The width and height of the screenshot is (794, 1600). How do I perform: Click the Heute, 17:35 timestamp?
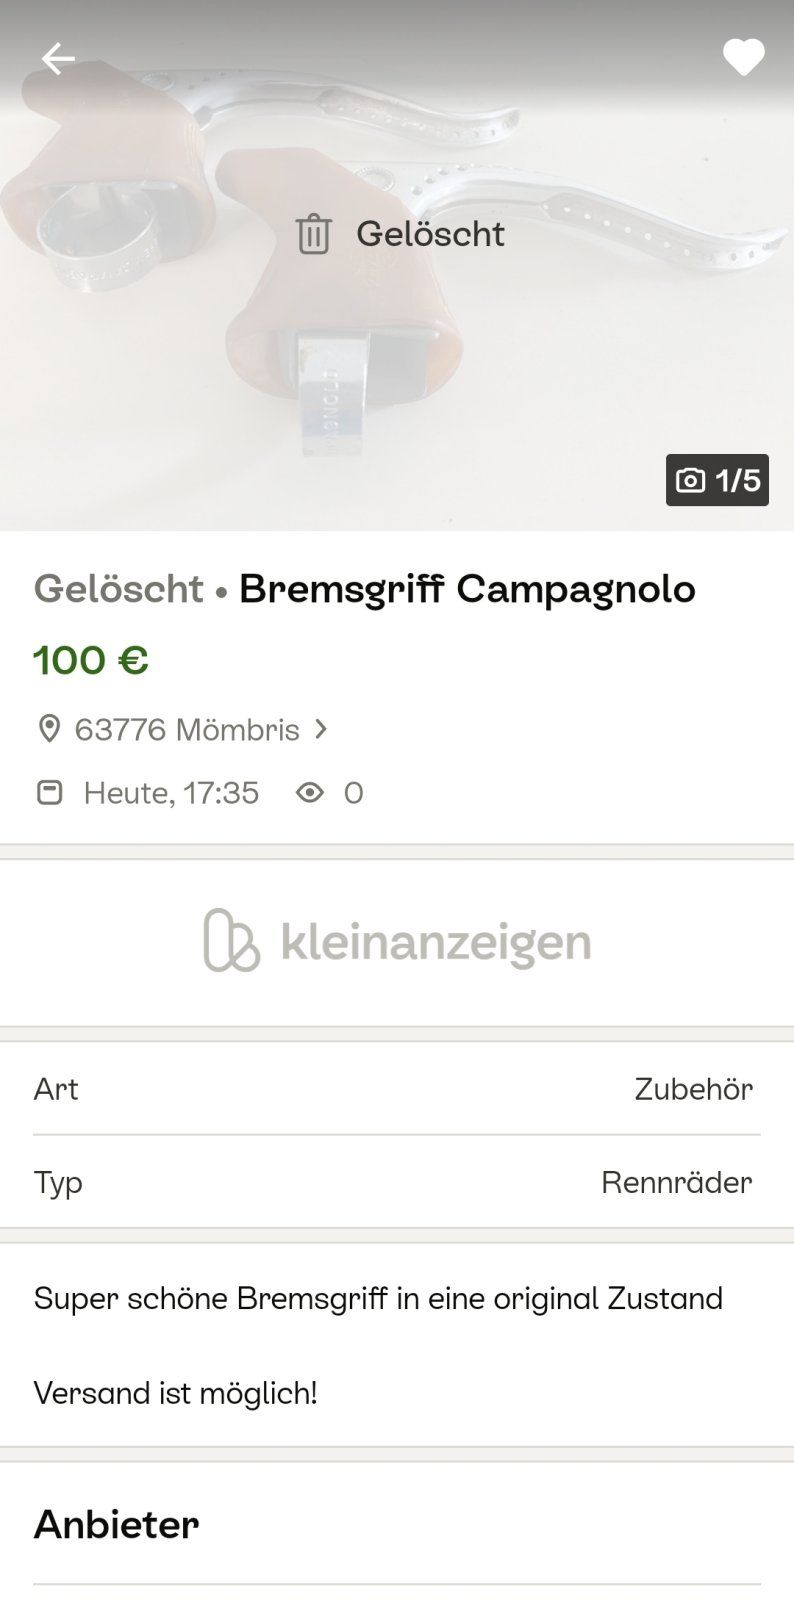pyautogui.click(x=171, y=793)
